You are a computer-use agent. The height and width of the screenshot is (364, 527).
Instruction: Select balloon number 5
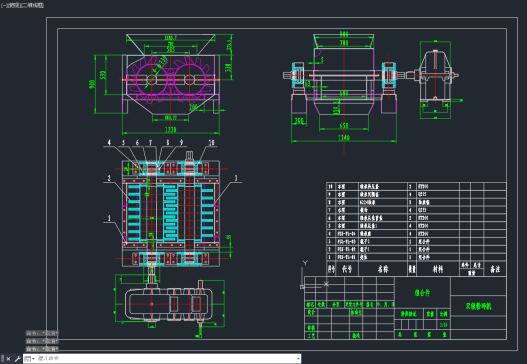tap(123, 143)
